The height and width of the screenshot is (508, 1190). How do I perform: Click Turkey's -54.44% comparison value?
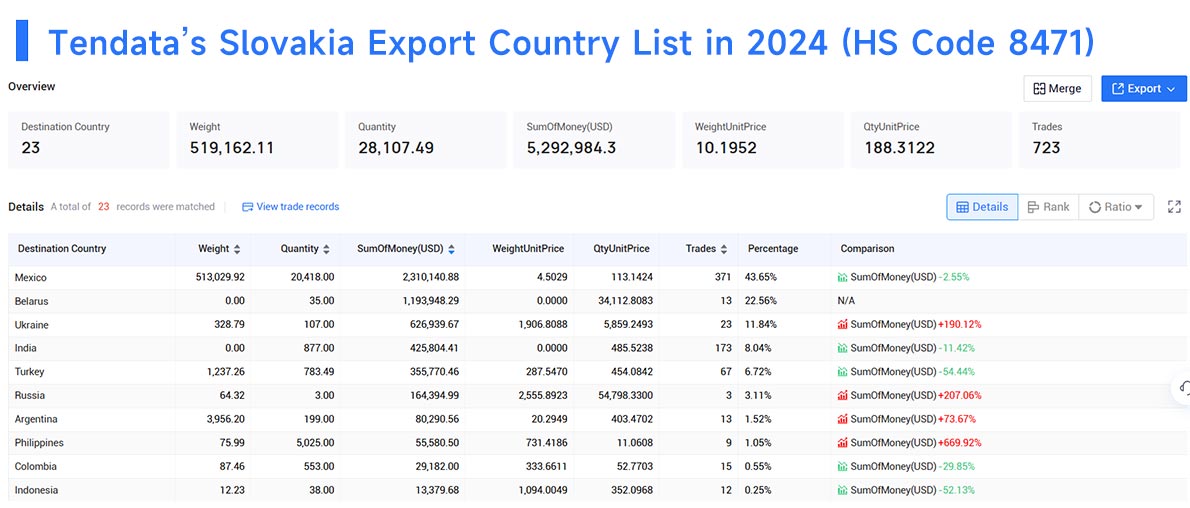(x=957, y=371)
